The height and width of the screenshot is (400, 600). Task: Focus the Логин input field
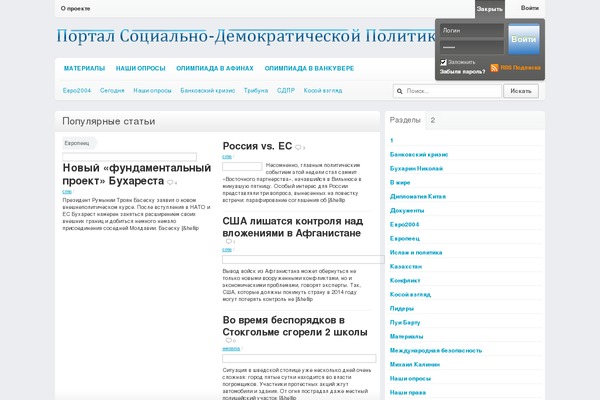(471, 30)
